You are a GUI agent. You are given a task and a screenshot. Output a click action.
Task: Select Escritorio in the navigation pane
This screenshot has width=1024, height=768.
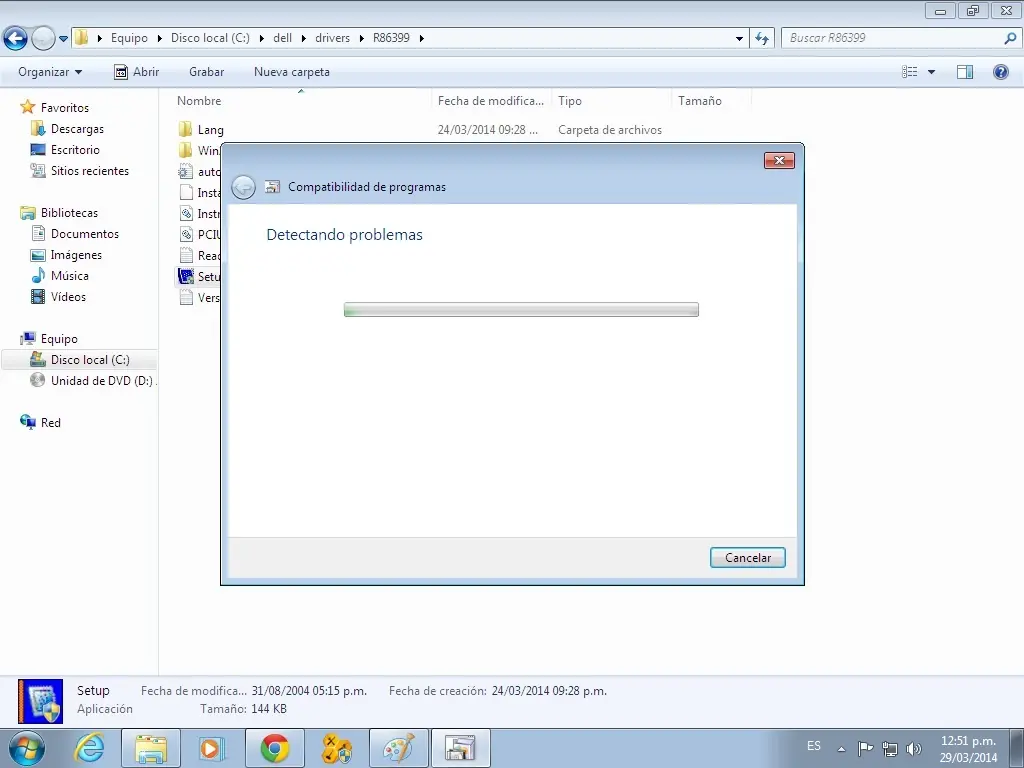(65, 150)
